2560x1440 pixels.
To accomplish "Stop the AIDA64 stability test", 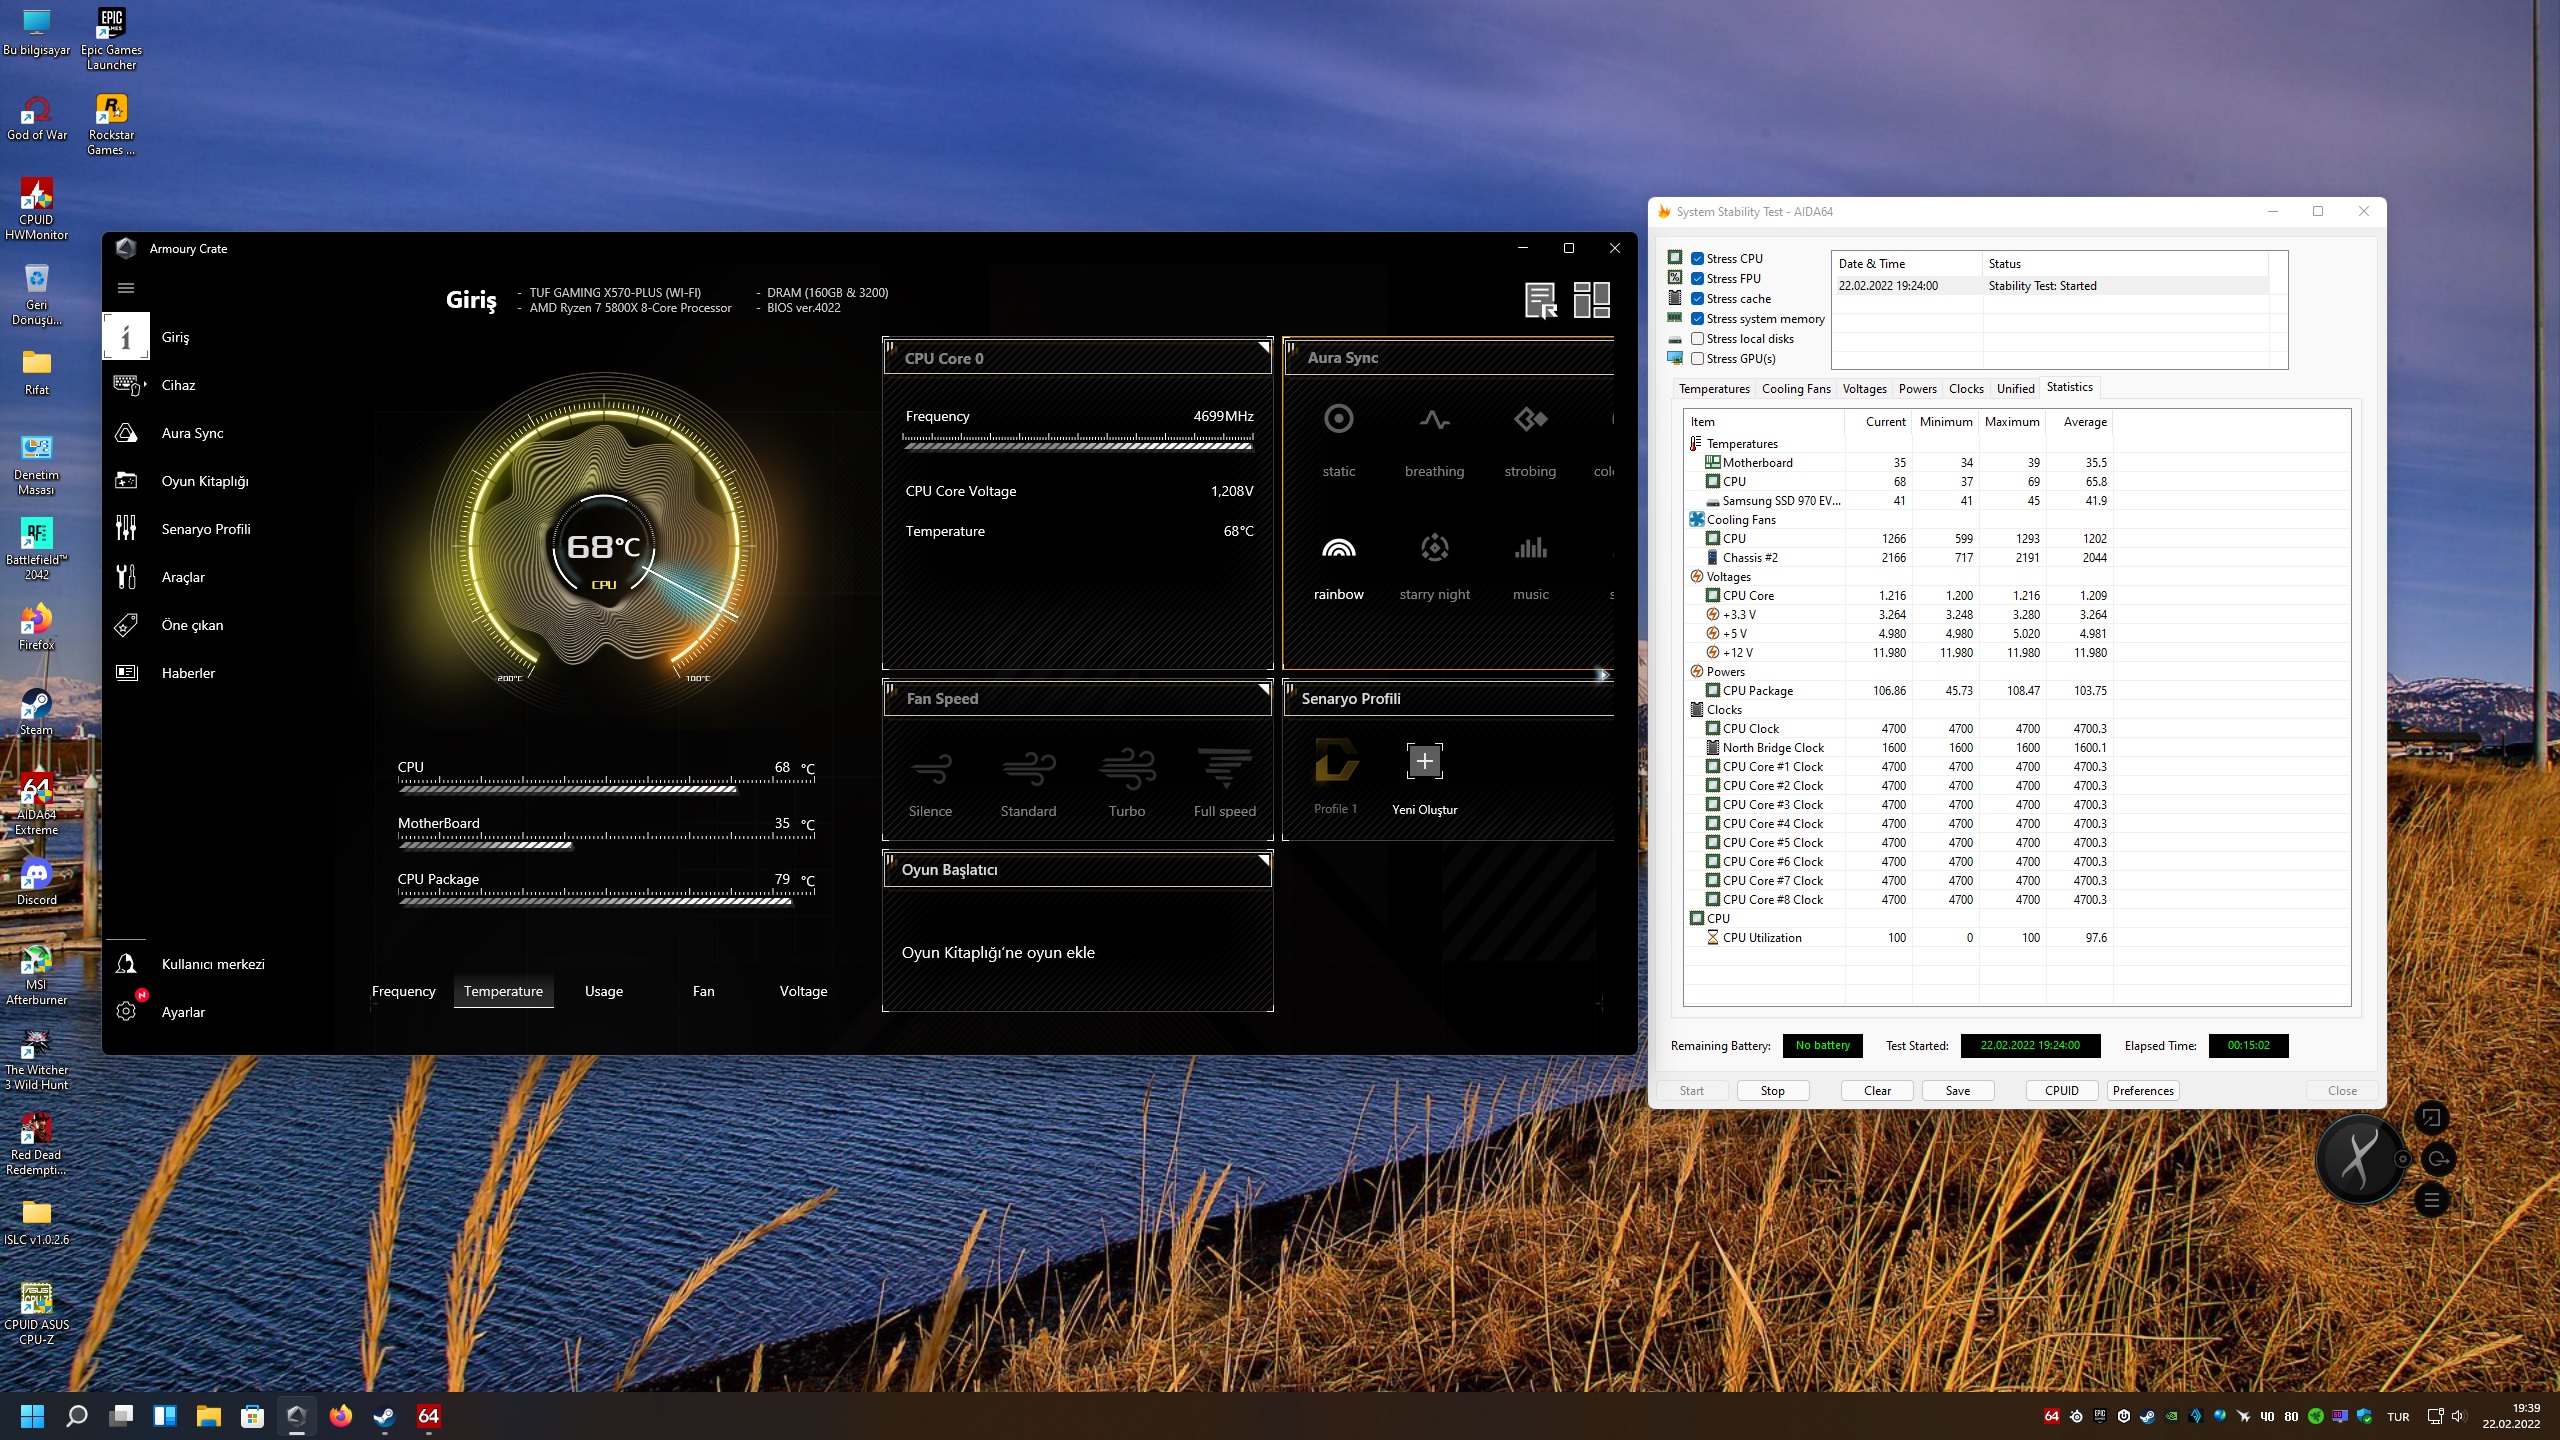I will tap(1773, 1091).
